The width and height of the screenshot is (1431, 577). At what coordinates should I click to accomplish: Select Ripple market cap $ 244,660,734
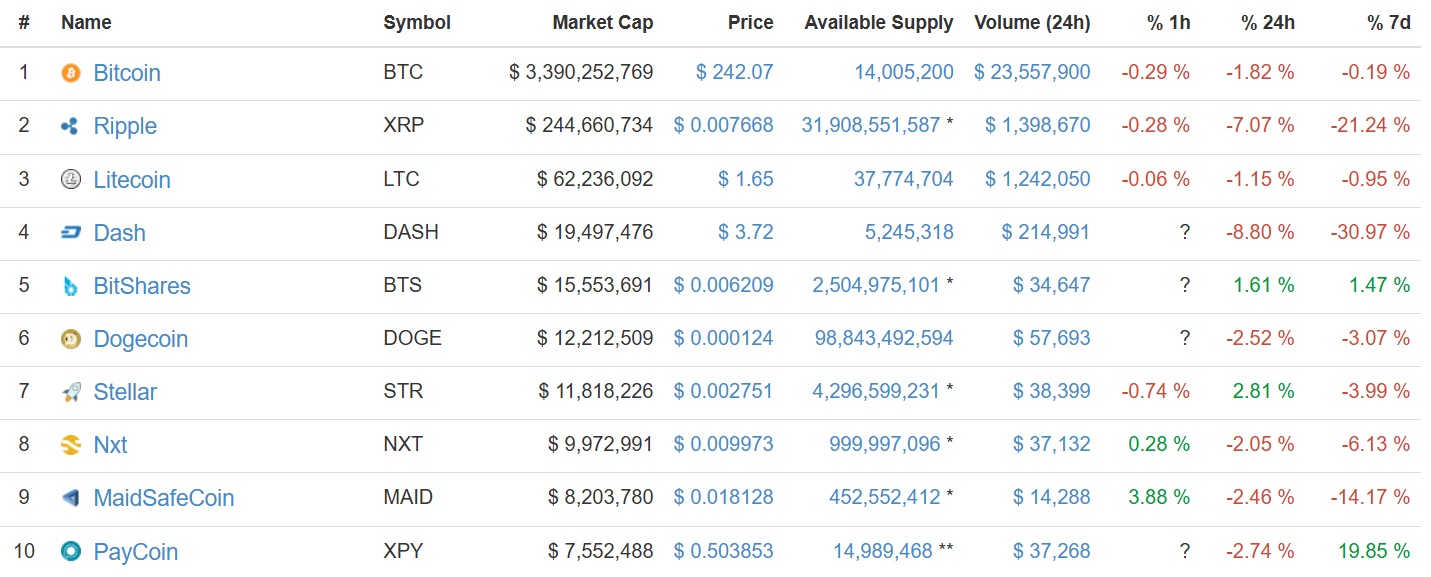pyautogui.click(x=590, y=125)
